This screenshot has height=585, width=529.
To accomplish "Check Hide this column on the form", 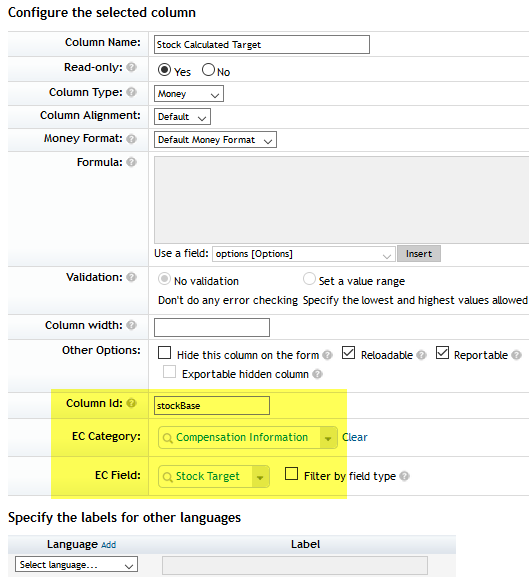I will tap(165, 353).
